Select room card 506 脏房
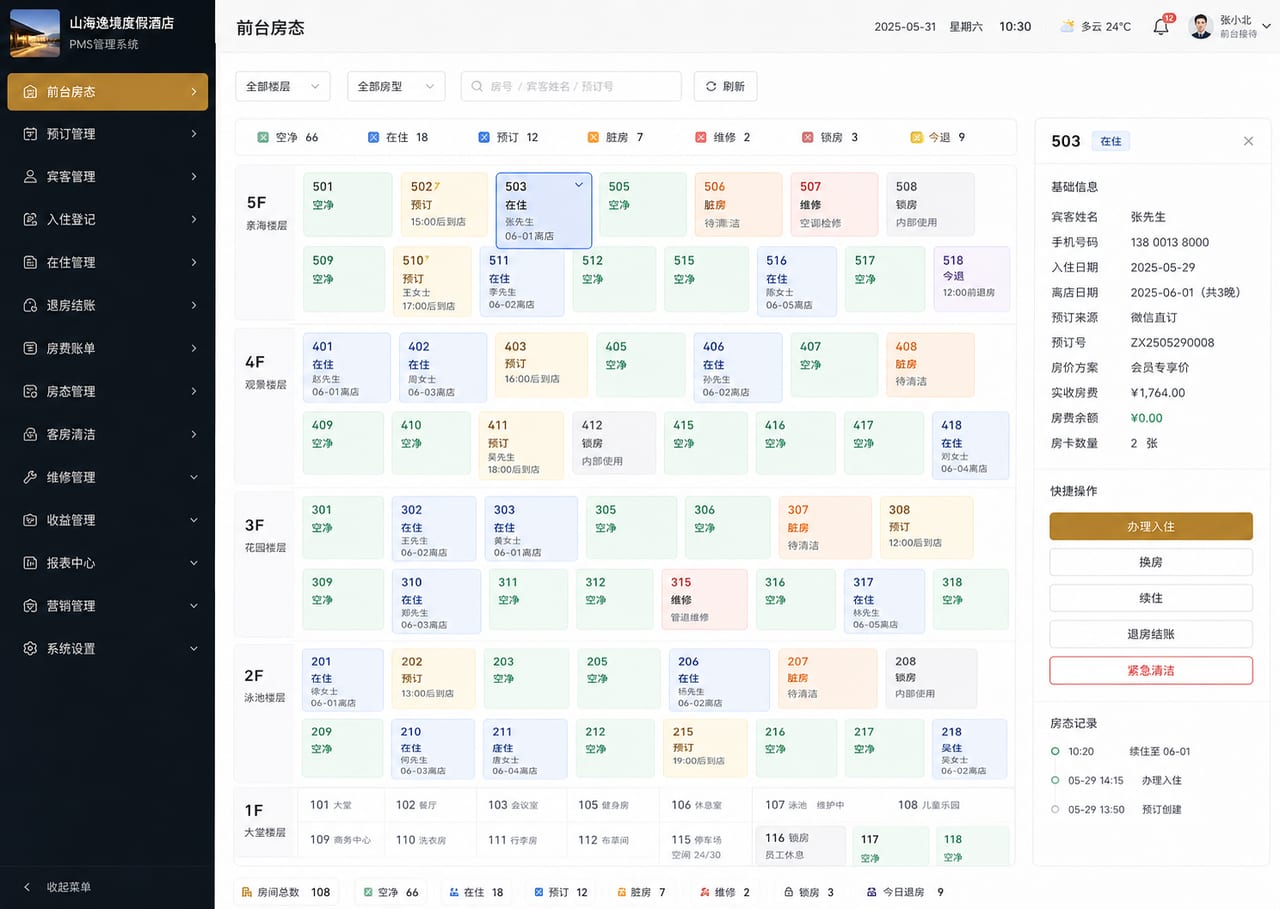This screenshot has width=1280, height=909. pyautogui.click(x=738, y=205)
